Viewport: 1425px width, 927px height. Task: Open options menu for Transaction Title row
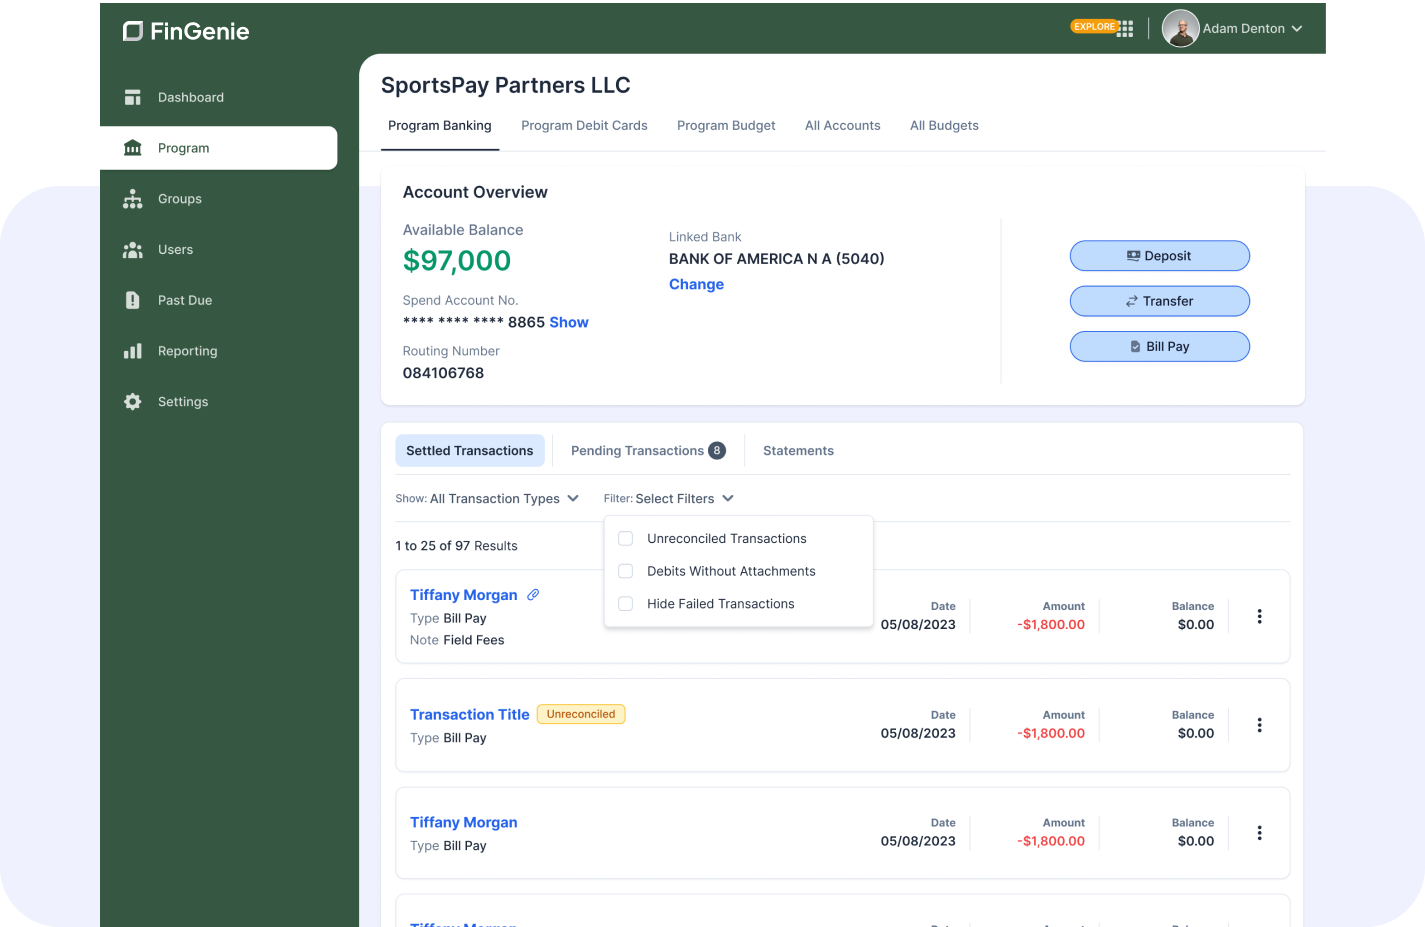pos(1259,725)
